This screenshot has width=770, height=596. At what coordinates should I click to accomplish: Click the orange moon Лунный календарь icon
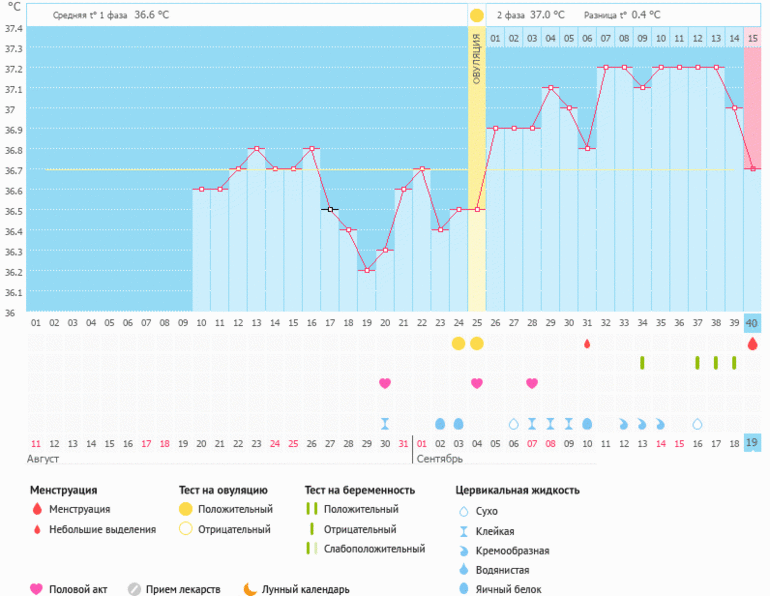(x=249, y=589)
